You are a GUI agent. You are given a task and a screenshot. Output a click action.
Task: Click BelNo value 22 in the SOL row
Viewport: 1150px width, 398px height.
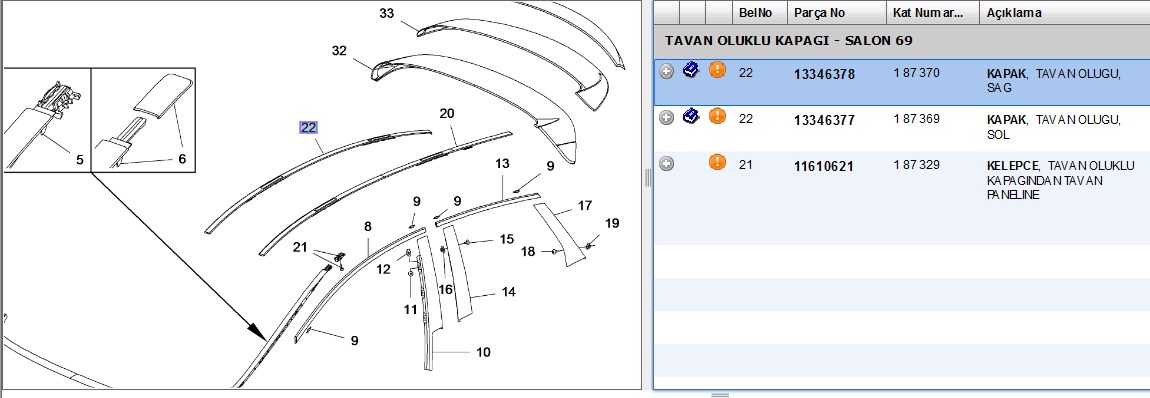(746, 119)
